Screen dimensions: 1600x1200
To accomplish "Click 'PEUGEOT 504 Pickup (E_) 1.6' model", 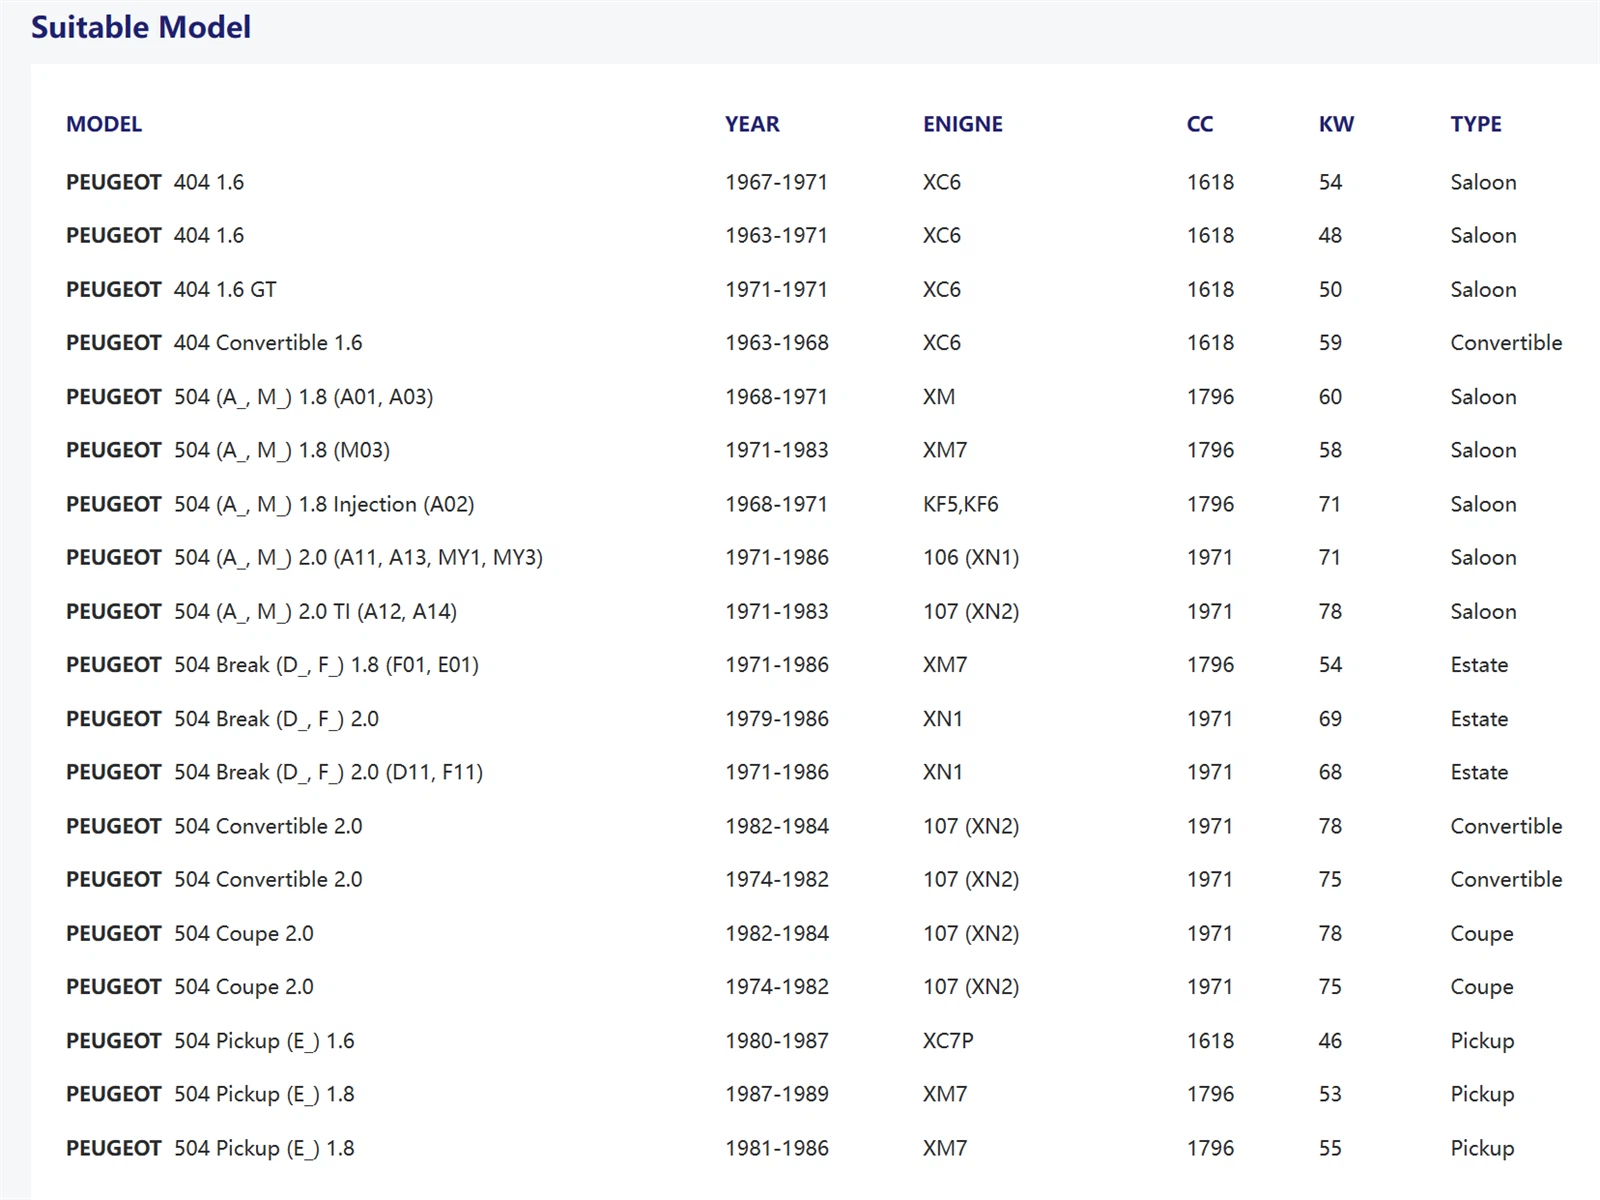I will 210,1041.
